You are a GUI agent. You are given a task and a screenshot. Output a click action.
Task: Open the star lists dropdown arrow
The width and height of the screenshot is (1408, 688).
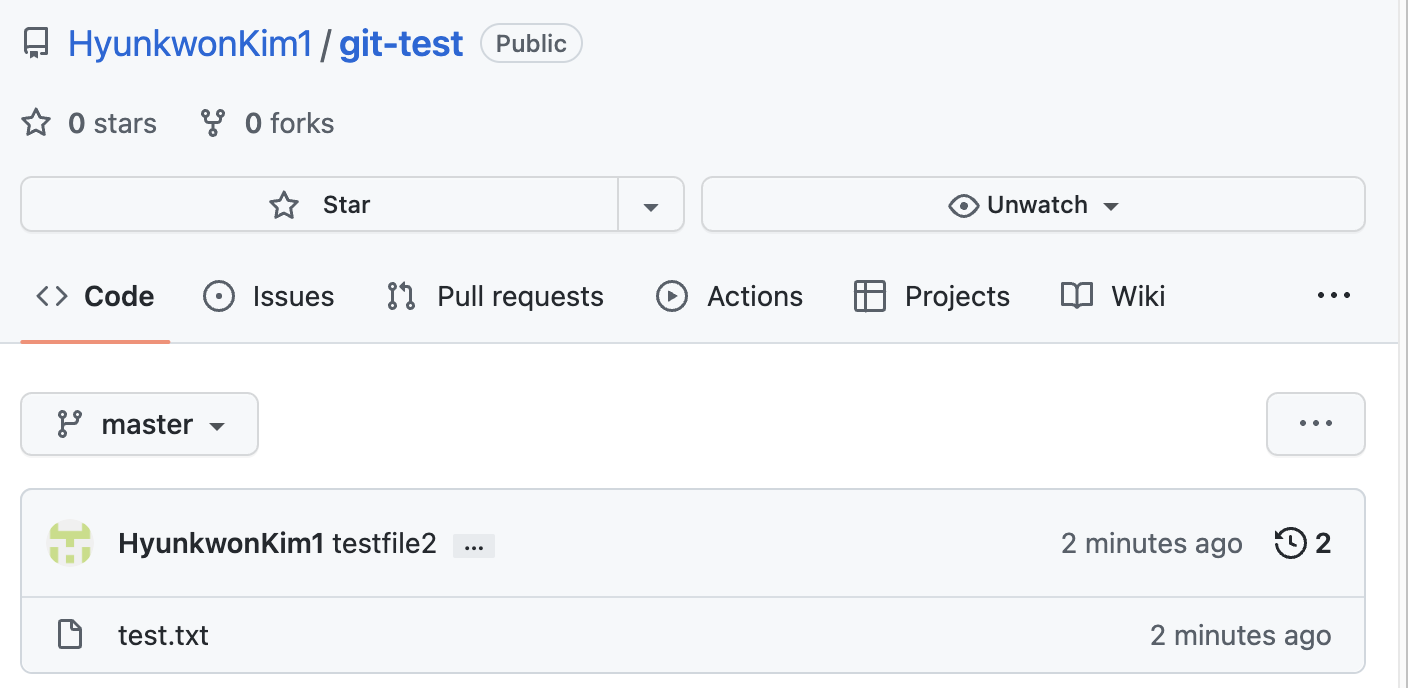pyautogui.click(x=651, y=206)
